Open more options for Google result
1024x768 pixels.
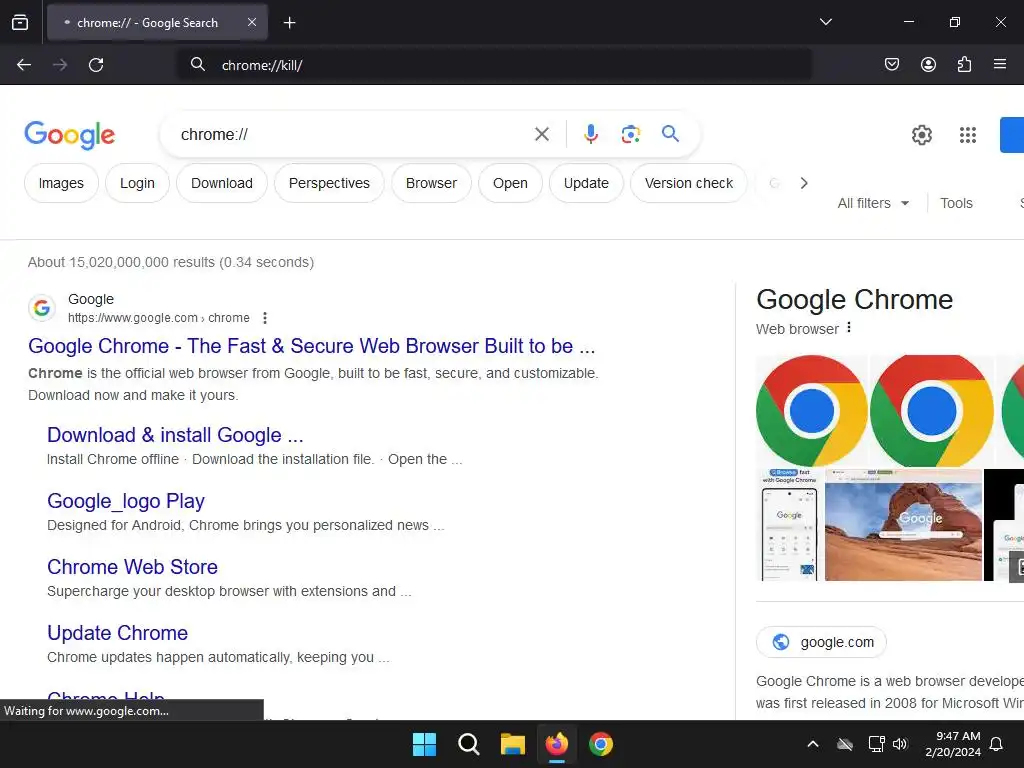click(x=264, y=318)
